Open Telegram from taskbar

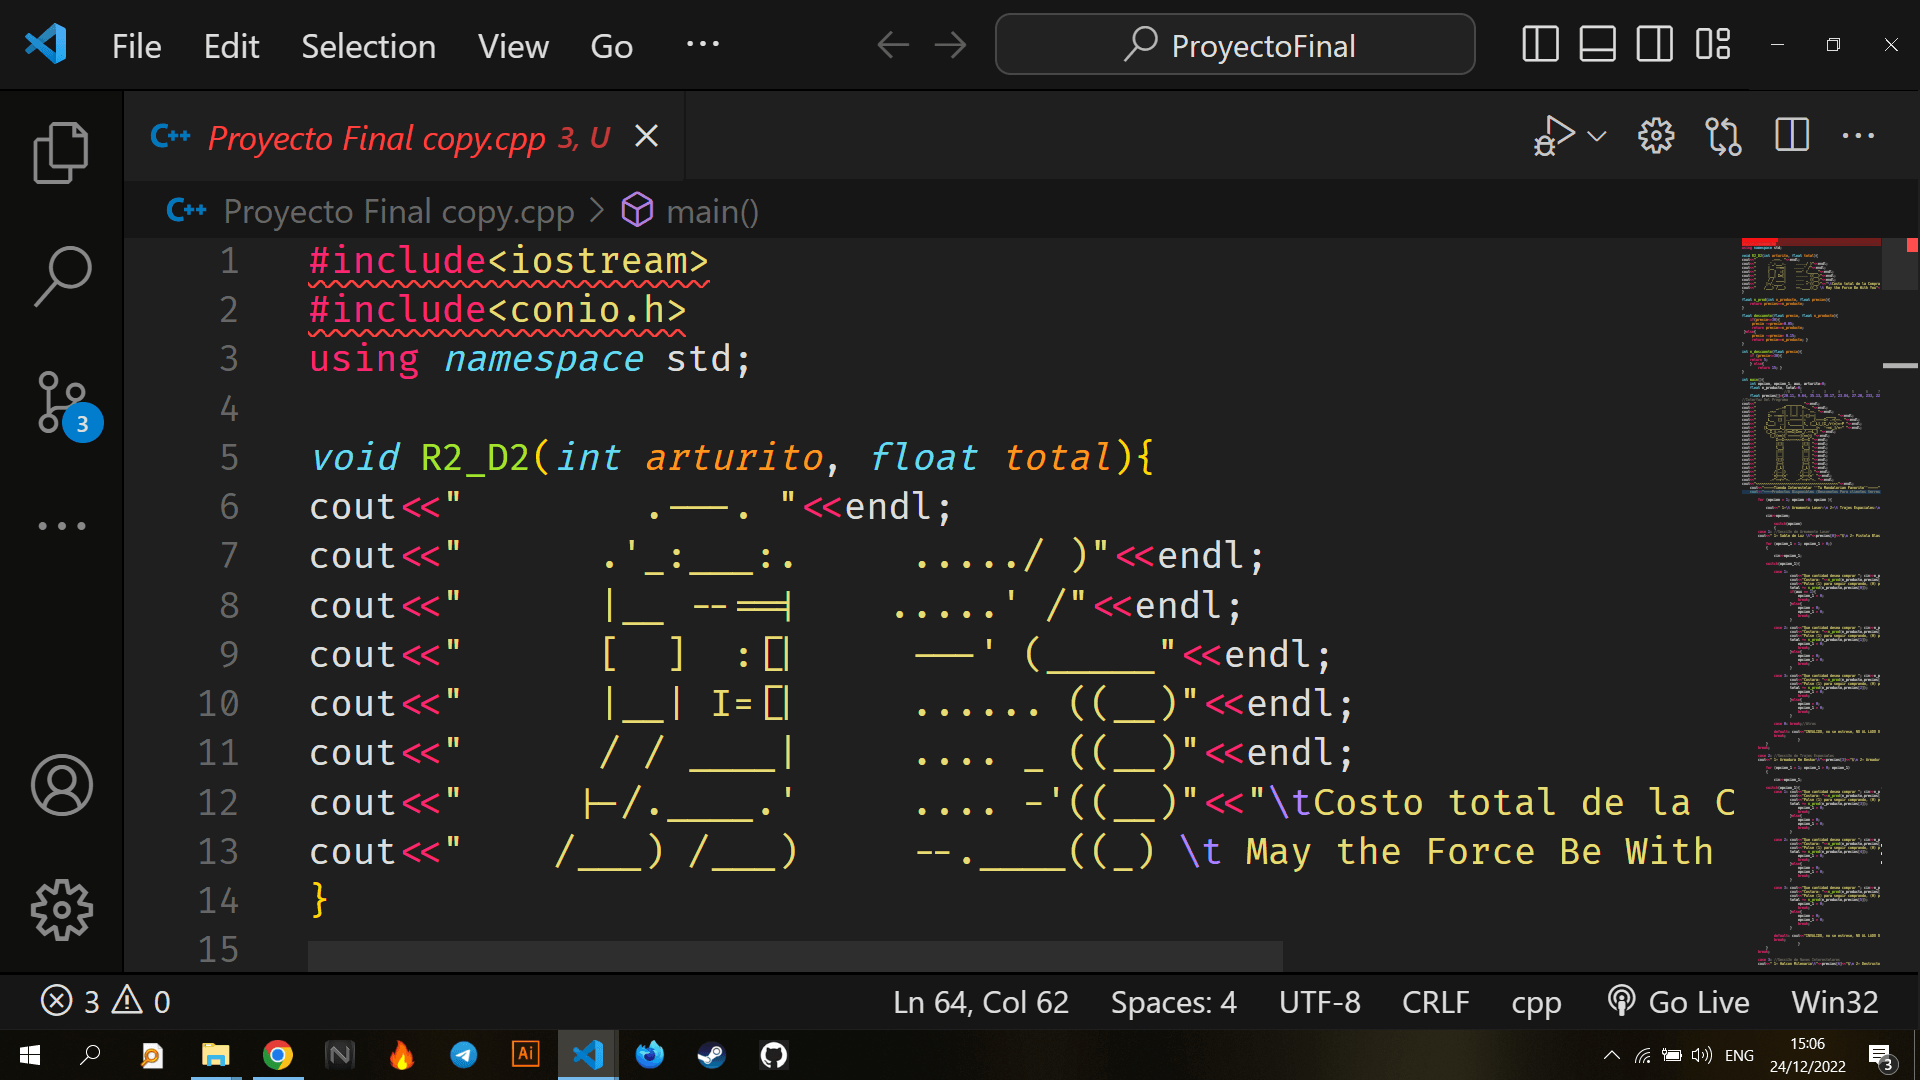click(463, 1055)
